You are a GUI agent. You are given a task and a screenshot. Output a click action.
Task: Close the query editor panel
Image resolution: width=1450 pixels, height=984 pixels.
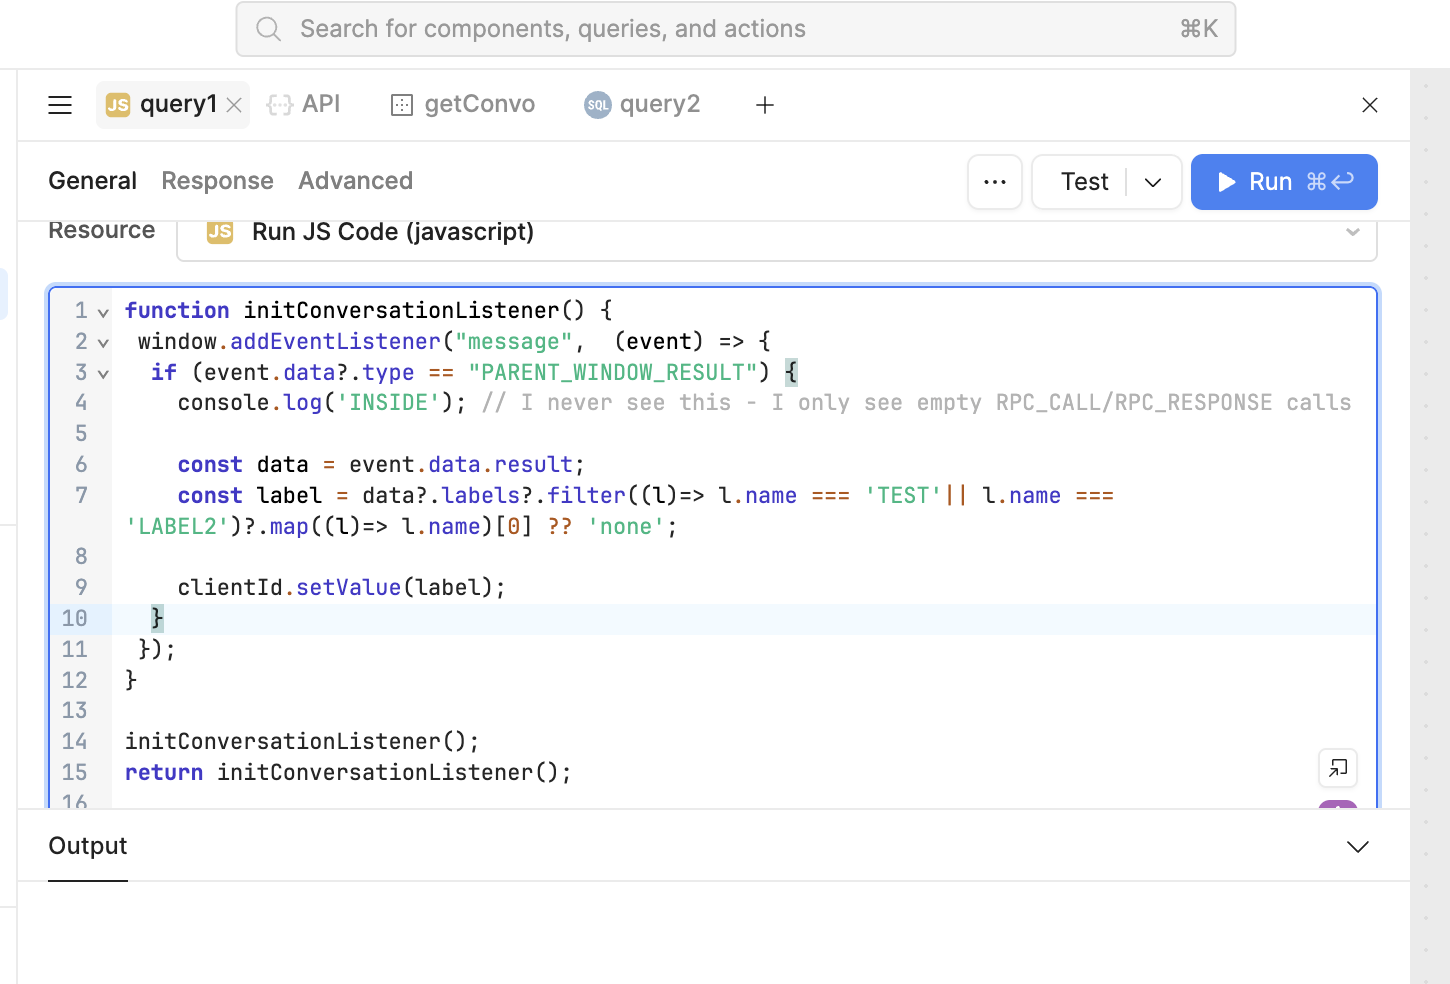[x=1369, y=105]
